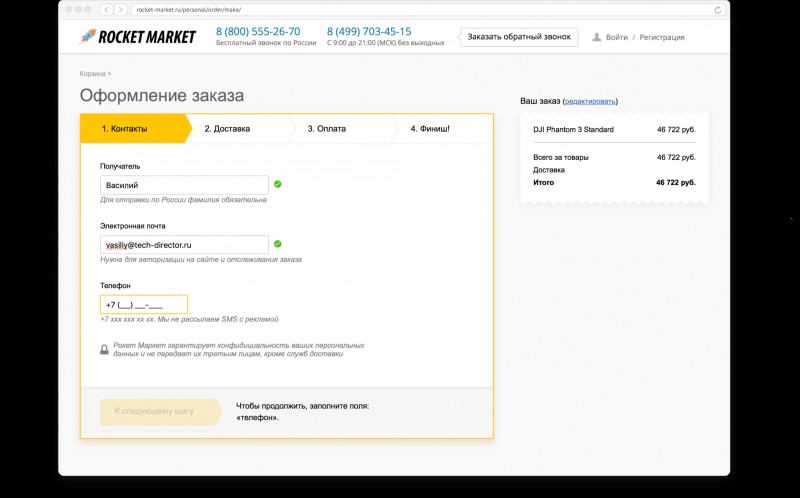
Task: Open the 4. Финиш! step tab
Action: pos(443,129)
